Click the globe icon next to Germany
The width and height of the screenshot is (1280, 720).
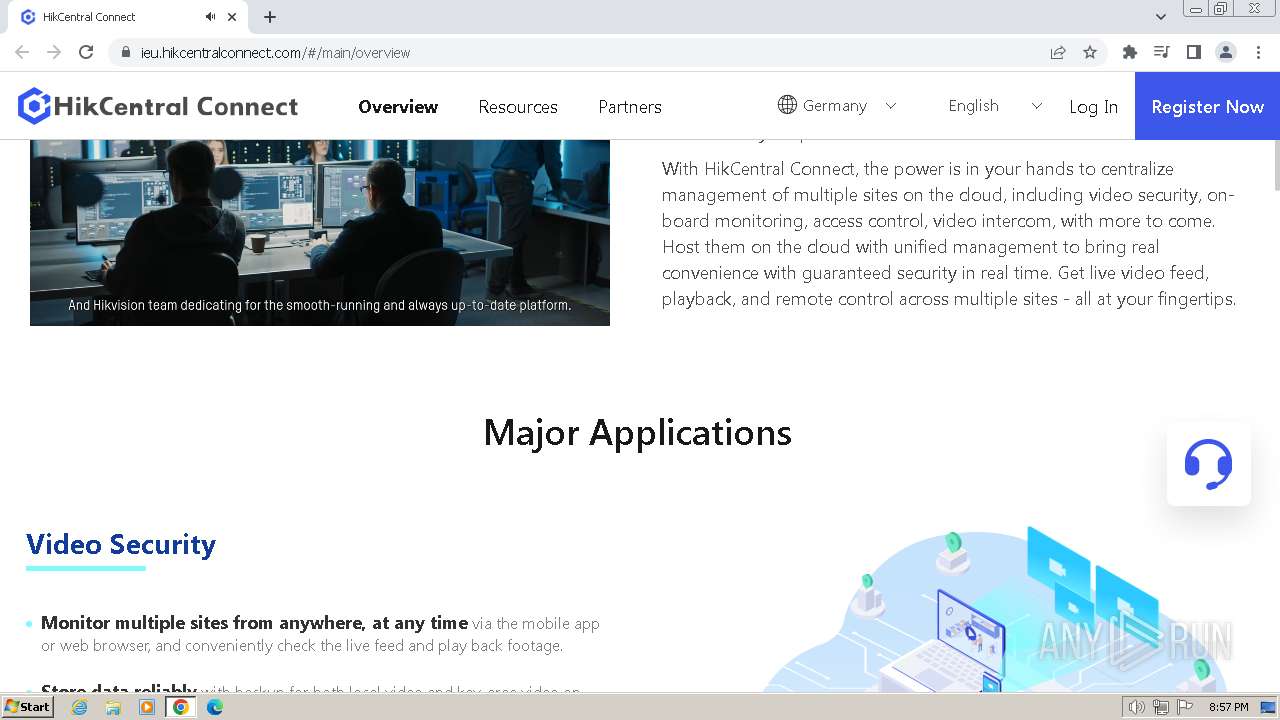point(787,105)
